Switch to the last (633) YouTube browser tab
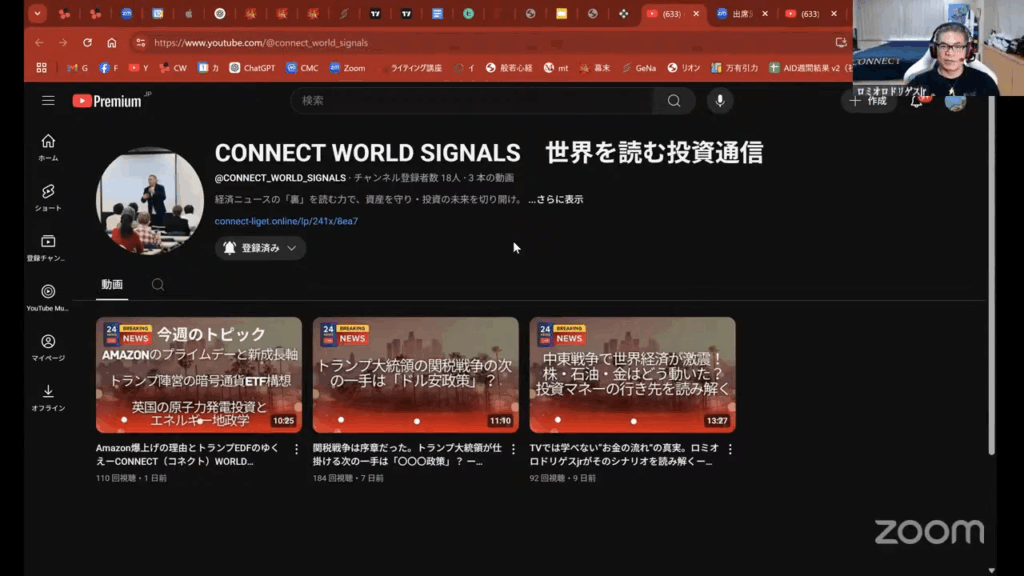The image size is (1024, 576). [x=803, y=14]
